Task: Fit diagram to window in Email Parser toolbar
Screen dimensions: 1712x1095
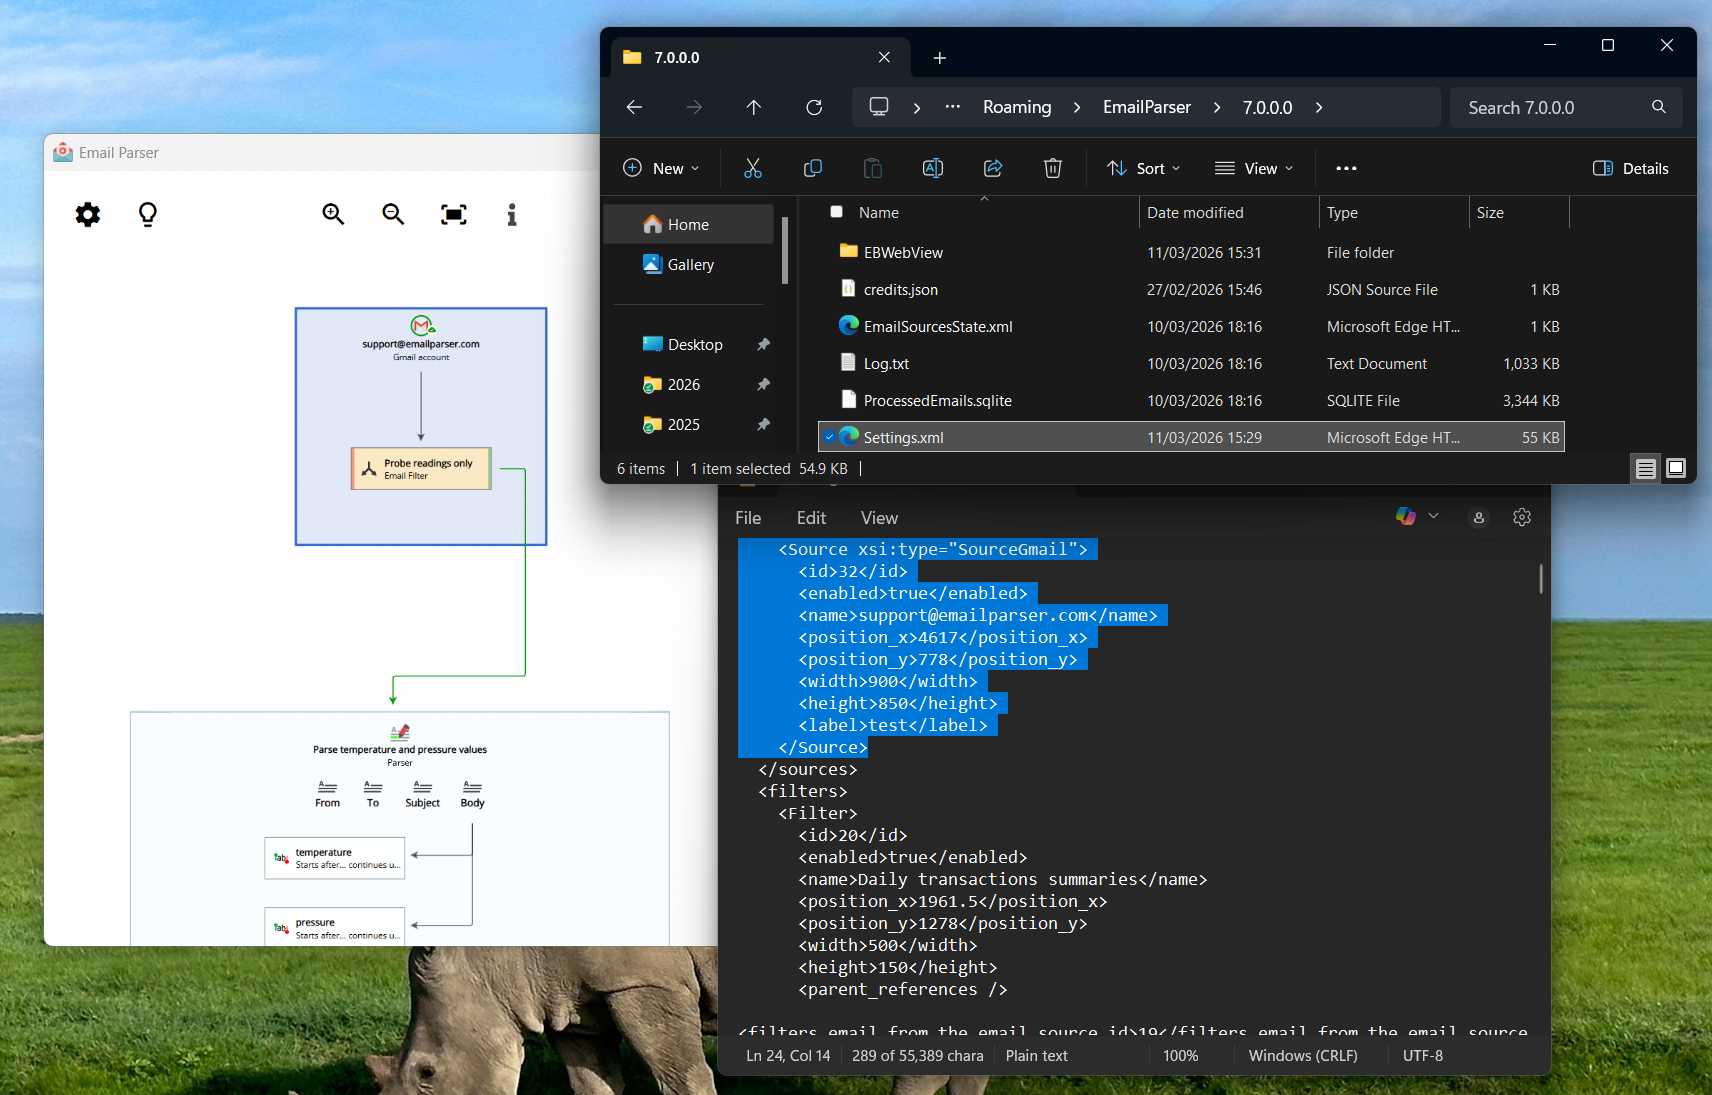Action: tap(453, 214)
